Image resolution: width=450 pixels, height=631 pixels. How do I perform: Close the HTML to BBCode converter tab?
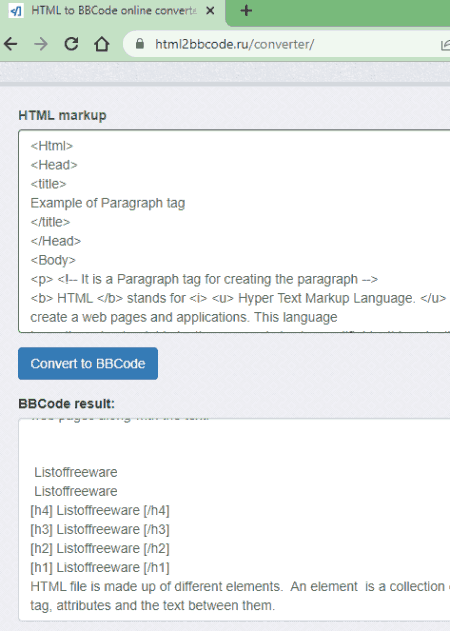point(210,11)
